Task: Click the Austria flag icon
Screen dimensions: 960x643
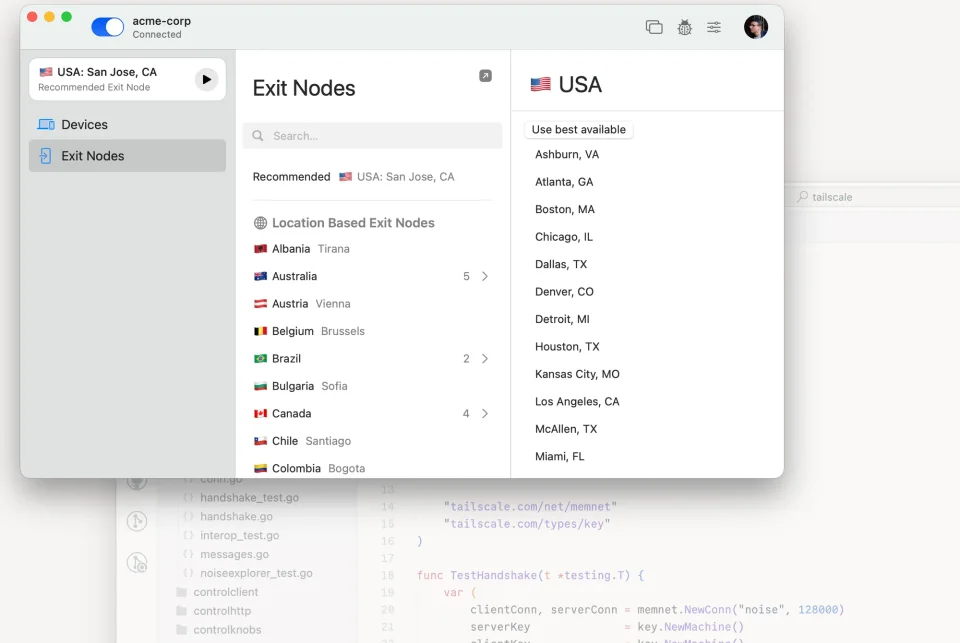Action: tap(260, 304)
